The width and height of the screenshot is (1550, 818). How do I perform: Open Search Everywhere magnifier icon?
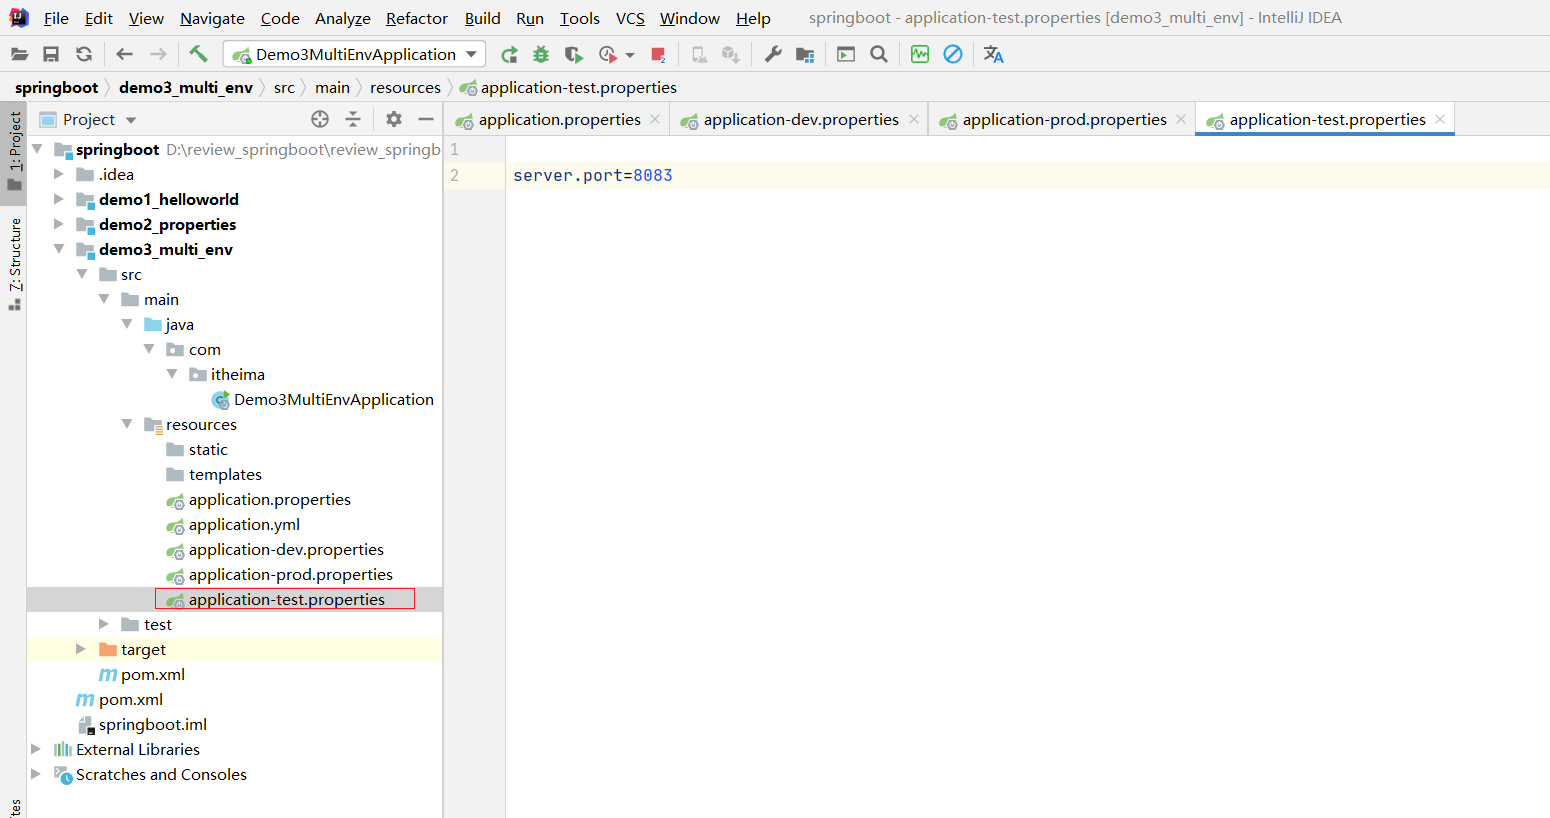pyautogui.click(x=879, y=54)
